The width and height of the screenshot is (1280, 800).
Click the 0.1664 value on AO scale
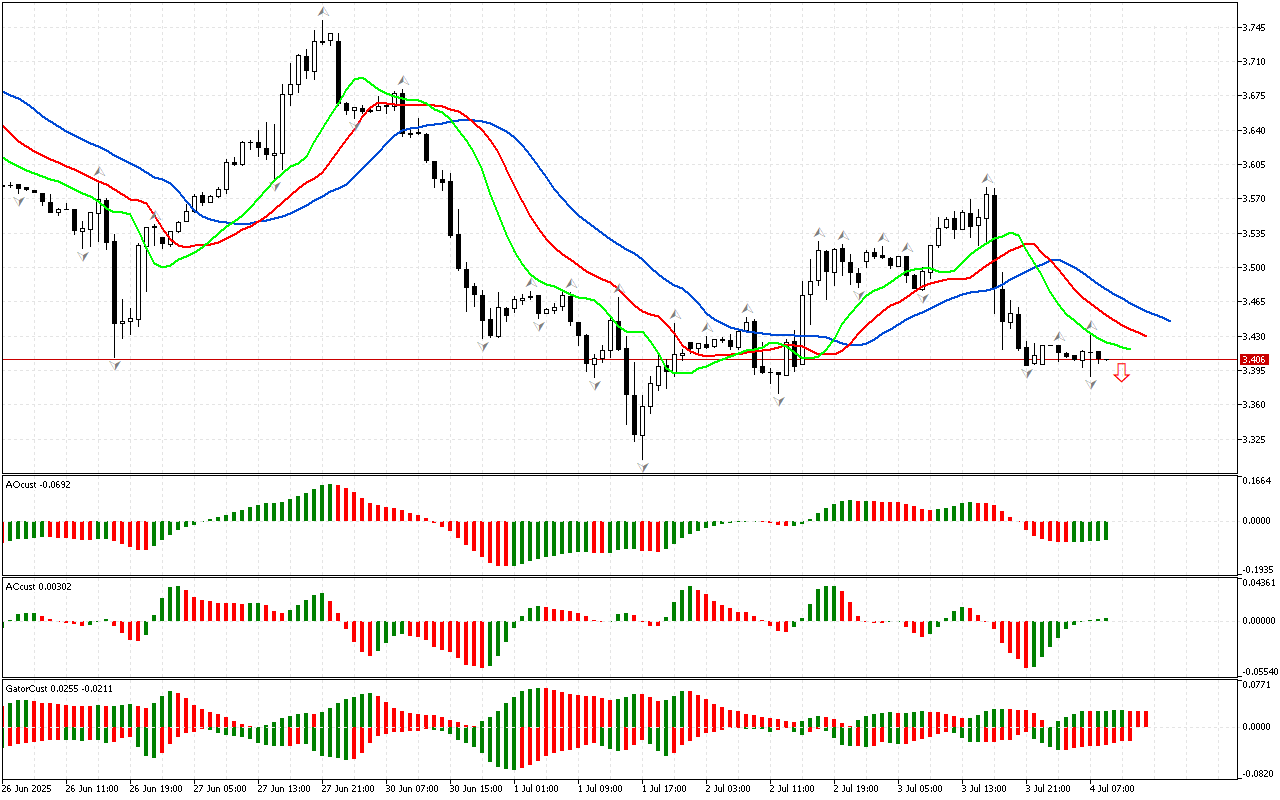pyautogui.click(x=1255, y=481)
